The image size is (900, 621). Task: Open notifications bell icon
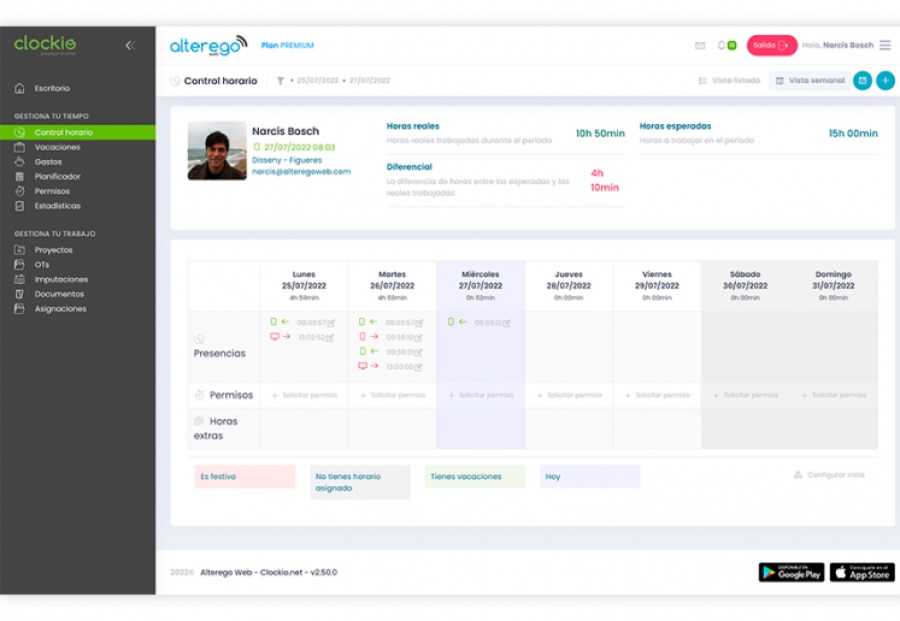click(721, 46)
